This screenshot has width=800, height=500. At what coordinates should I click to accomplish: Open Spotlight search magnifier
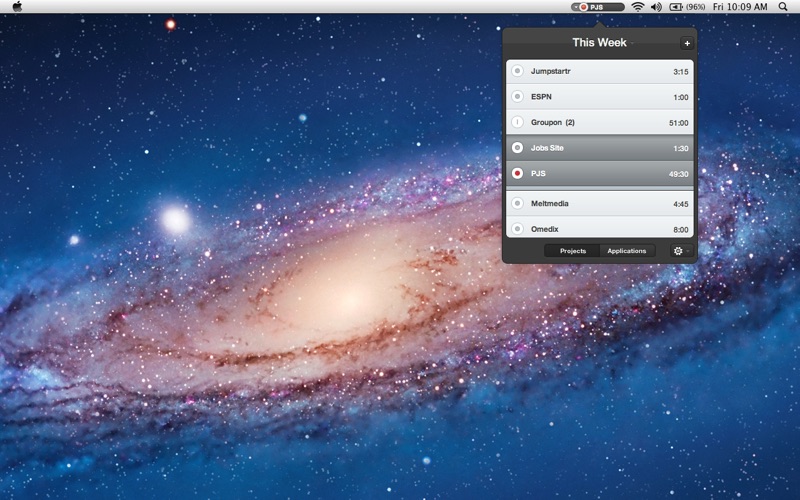[783, 7]
